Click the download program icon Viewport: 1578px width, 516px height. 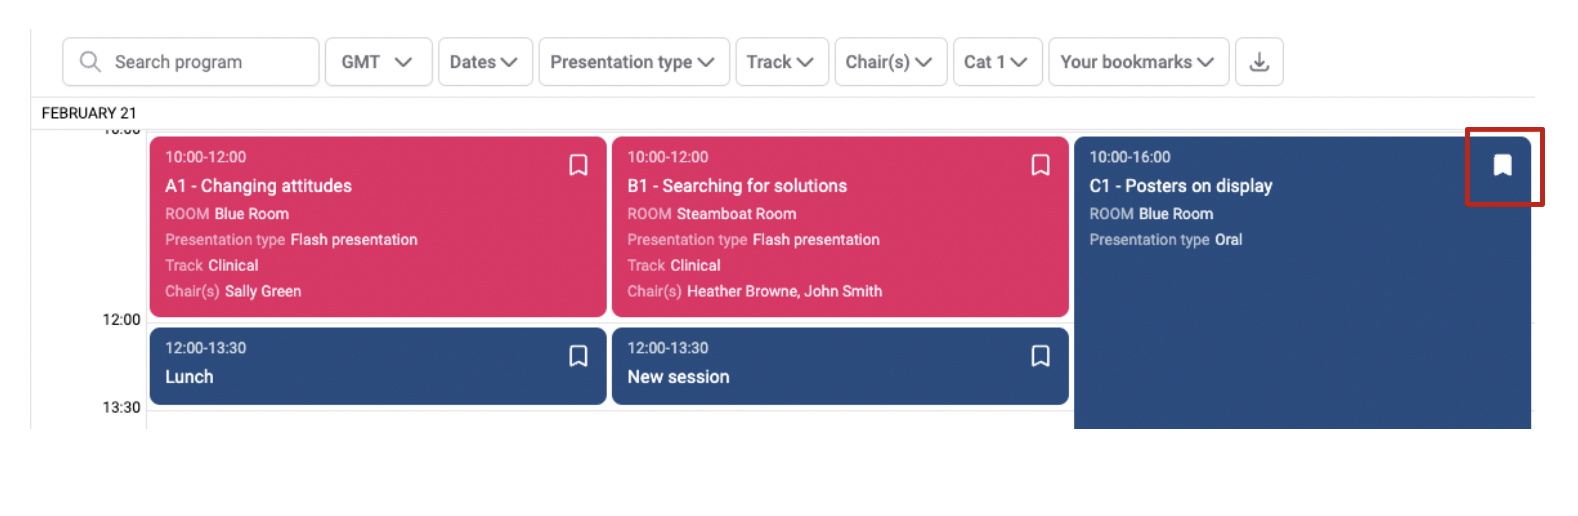pyautogui.click(x=1259, y=62)
